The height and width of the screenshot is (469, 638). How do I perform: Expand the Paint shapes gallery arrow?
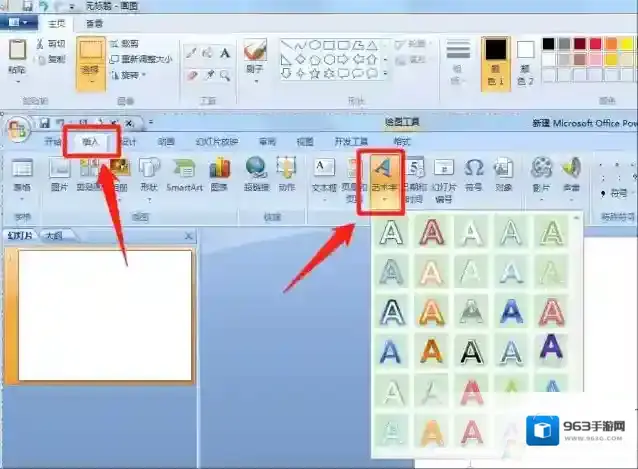[x=385, y=74]
